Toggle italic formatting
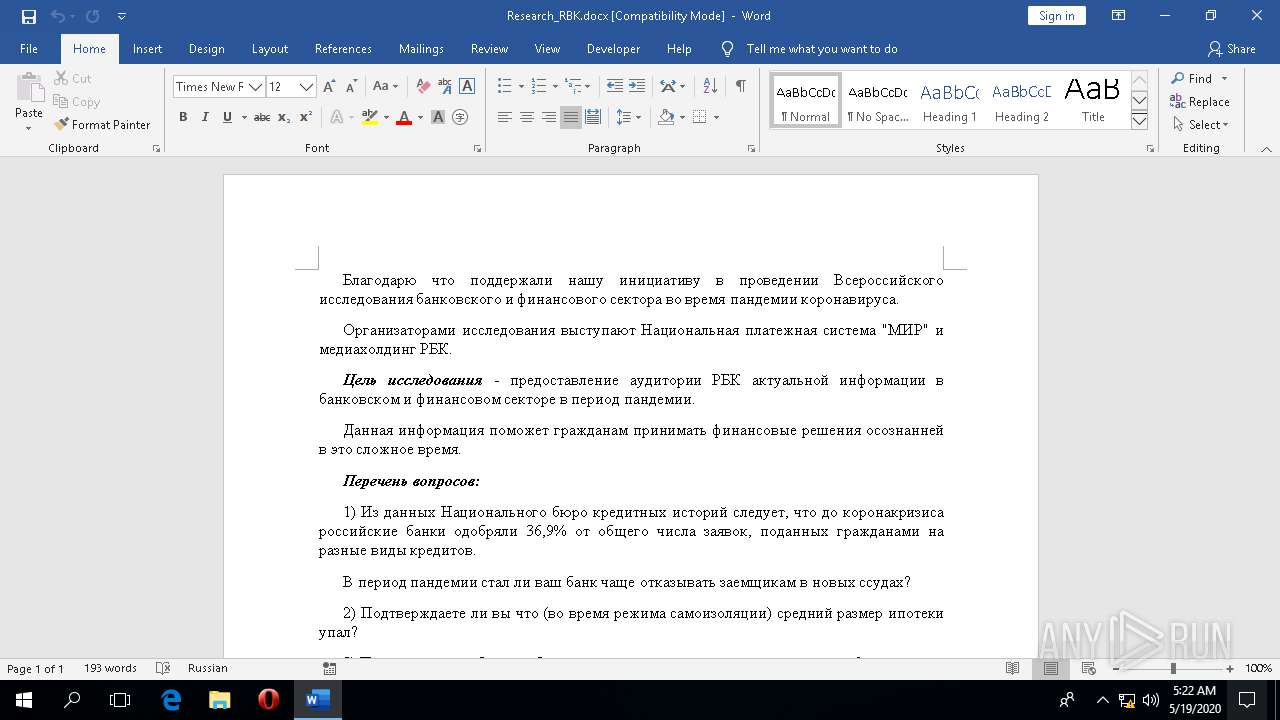 pyautogui.click(x=205, y=117)
